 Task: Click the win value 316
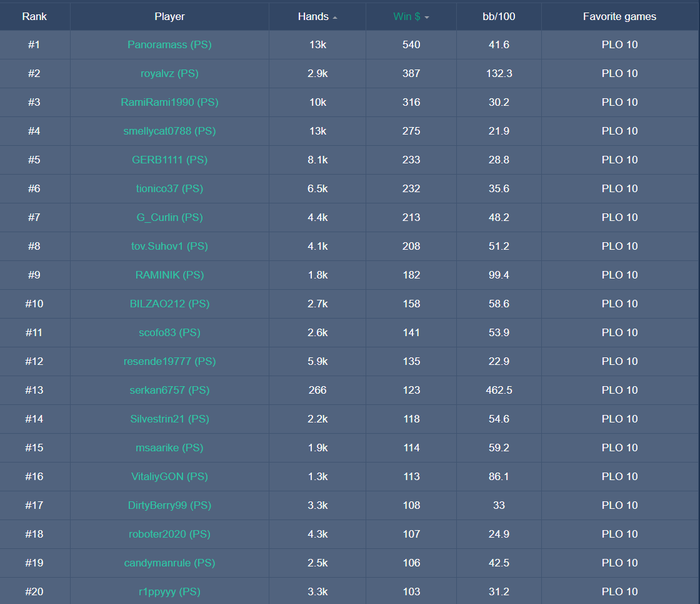tap(411, 102)
